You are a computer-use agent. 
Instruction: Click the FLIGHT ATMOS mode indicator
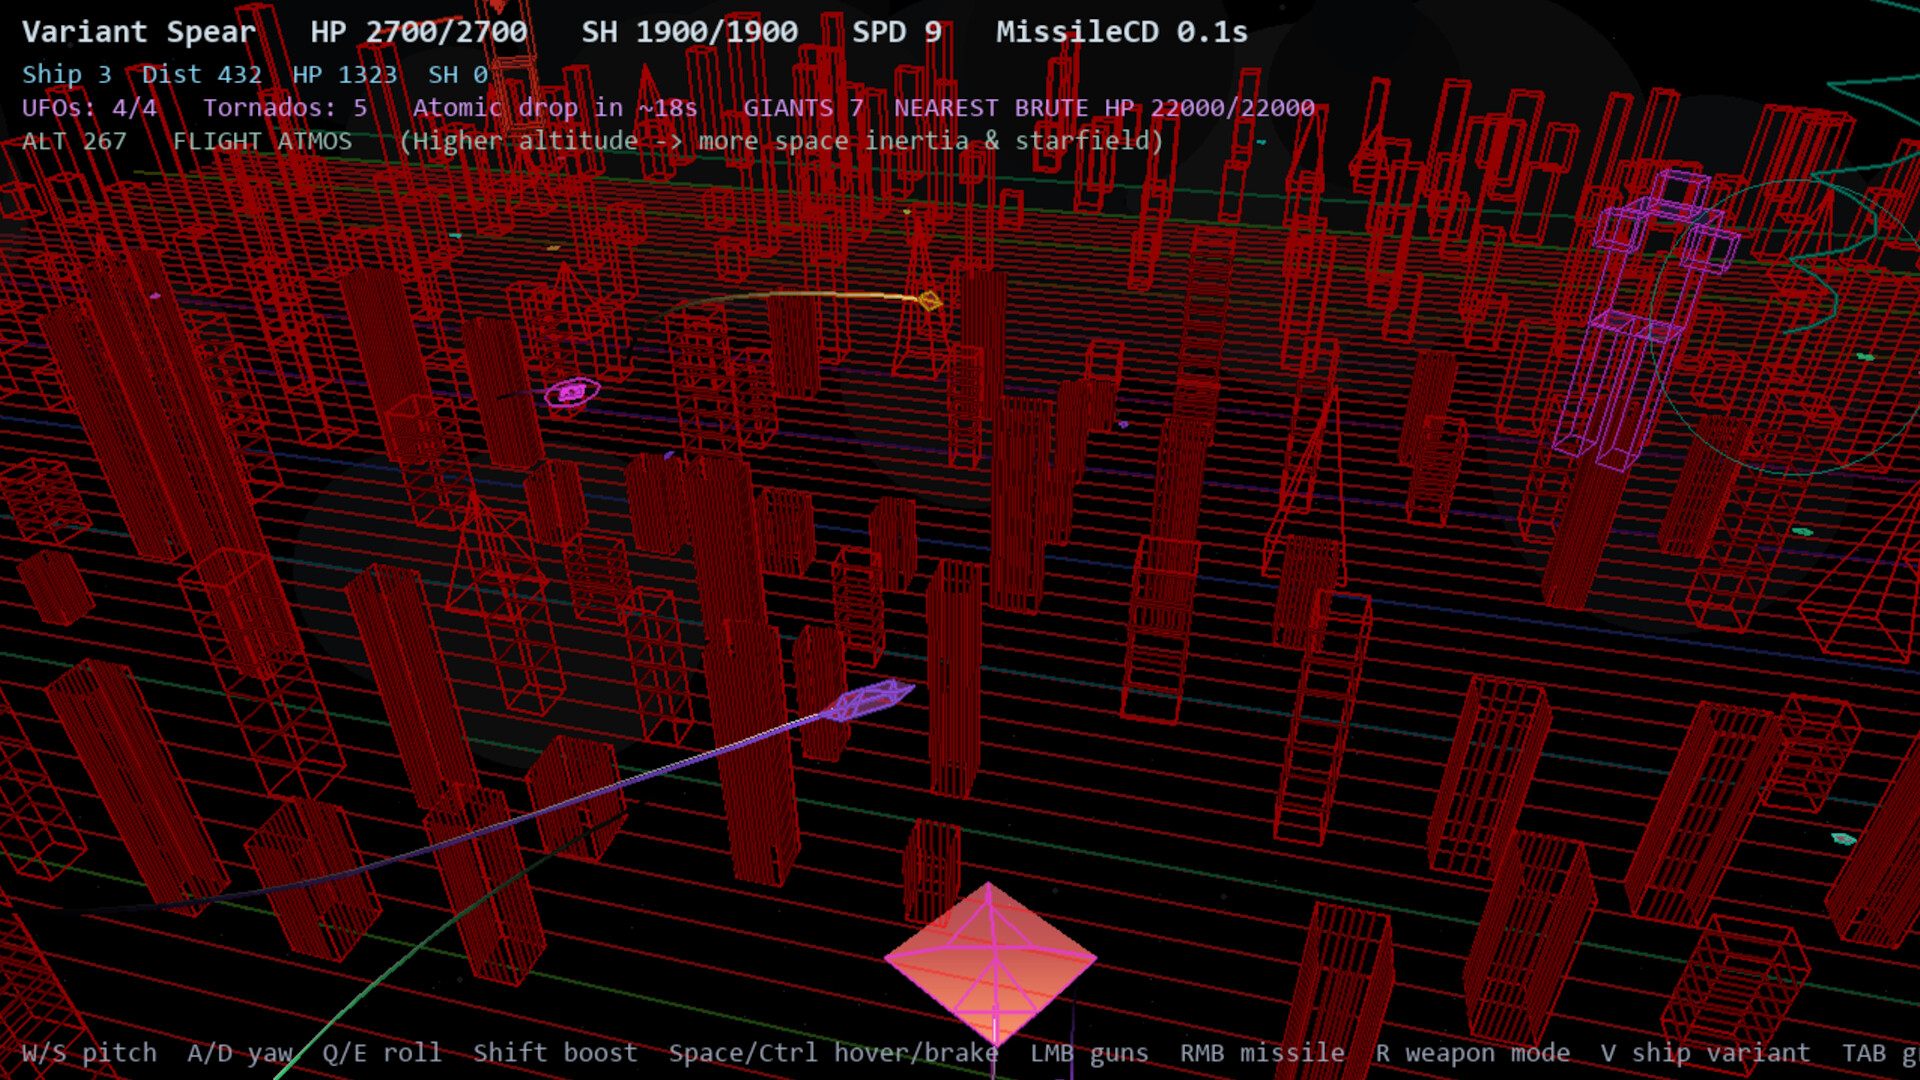click(262, 141)
